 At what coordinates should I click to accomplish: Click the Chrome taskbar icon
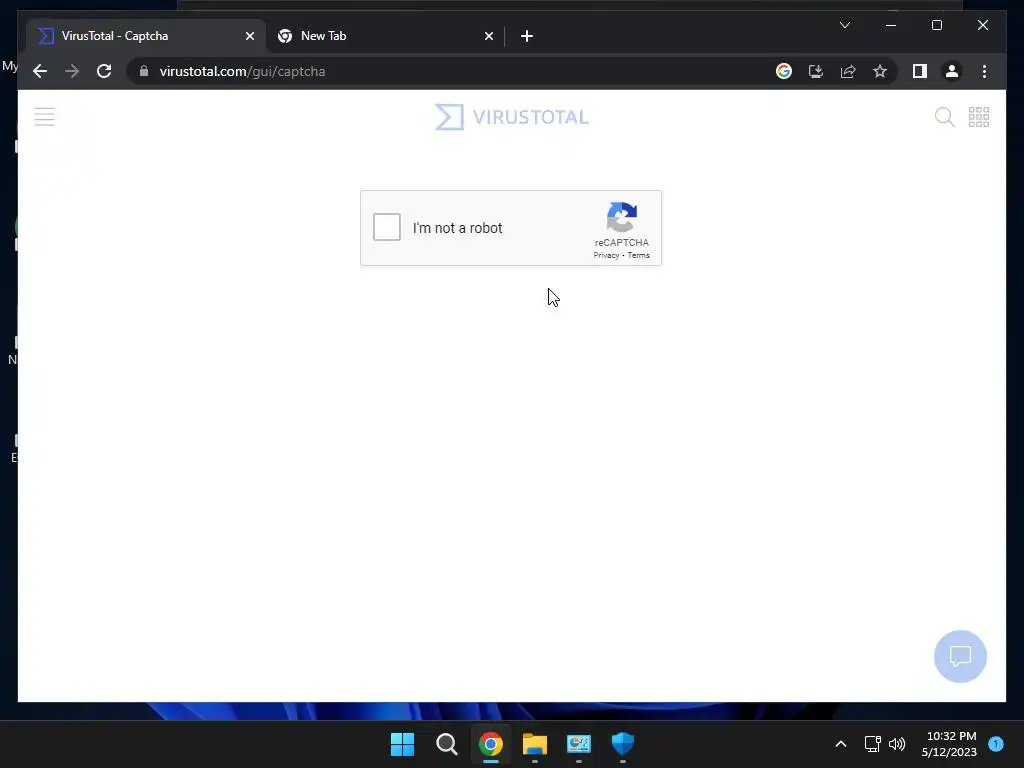coord(490,744)
